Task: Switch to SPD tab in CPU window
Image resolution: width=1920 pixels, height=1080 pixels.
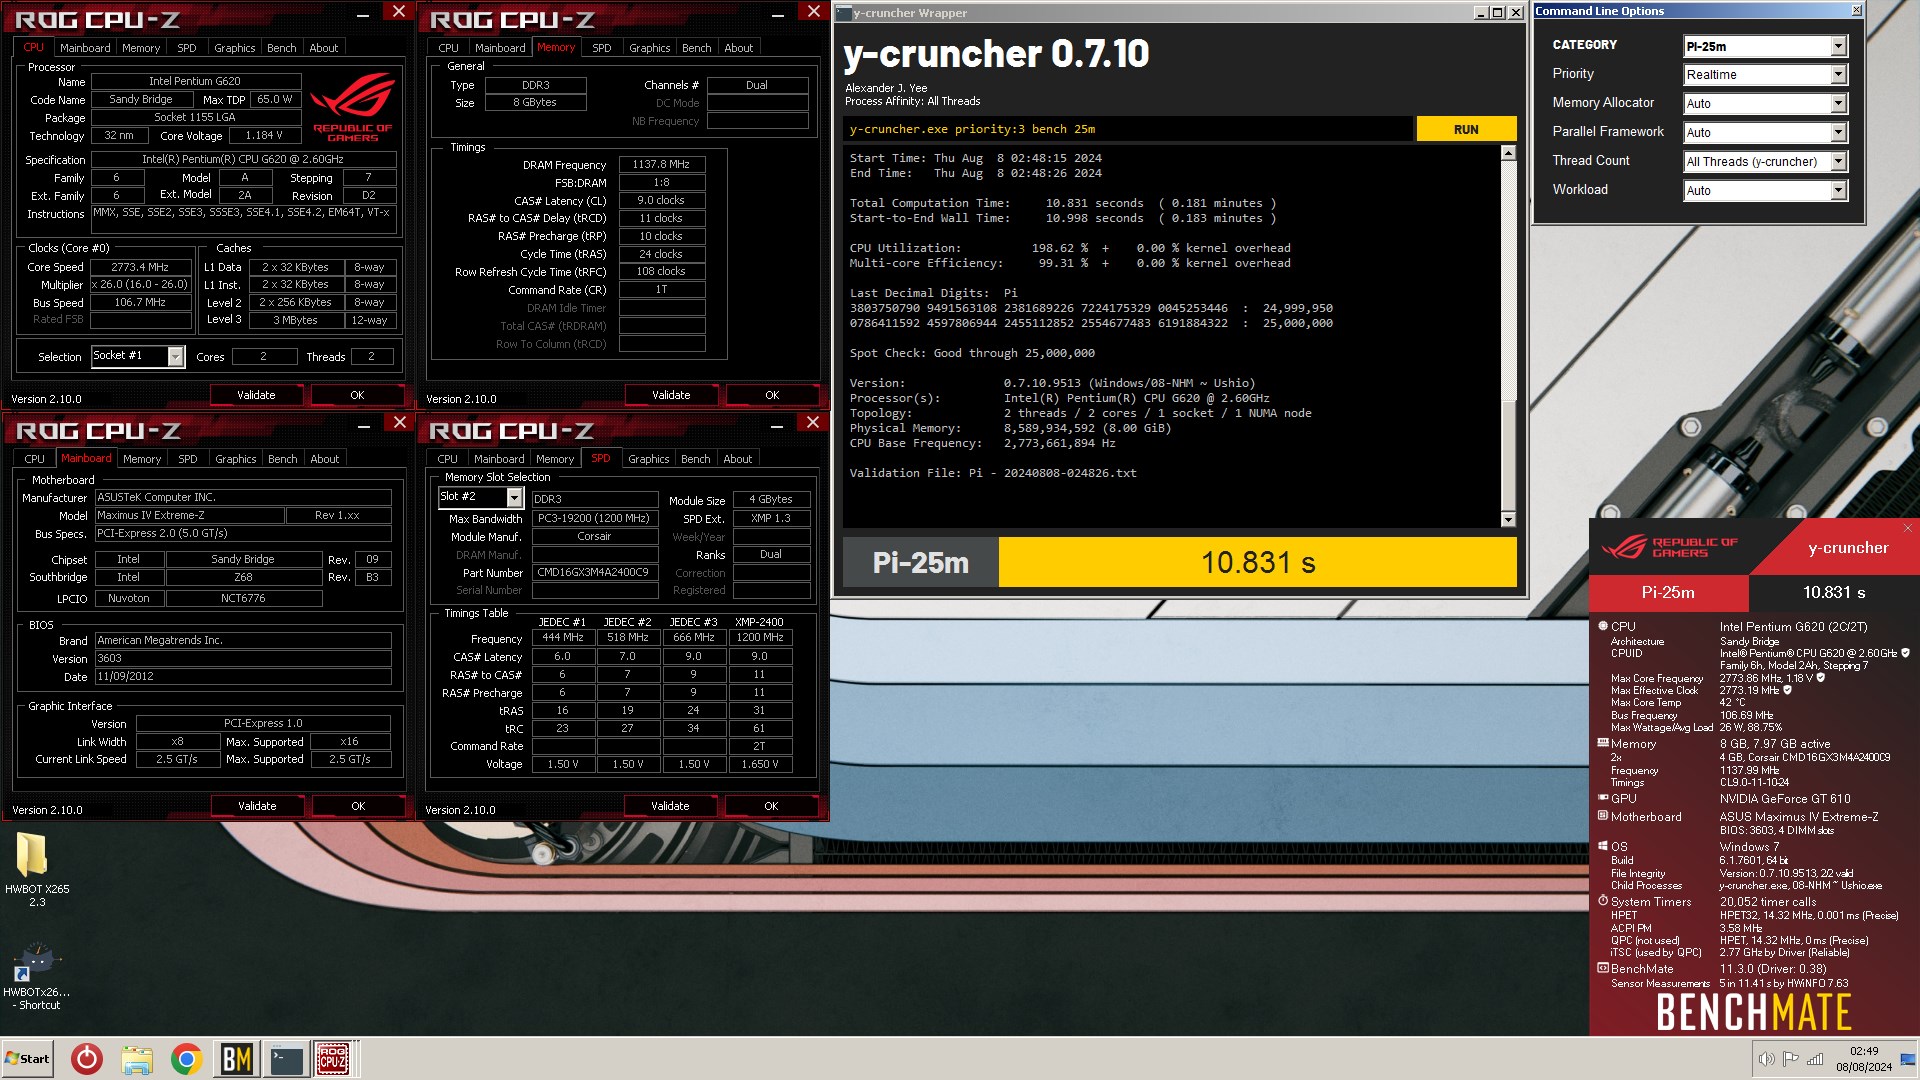Action: [x=186, y=48]
